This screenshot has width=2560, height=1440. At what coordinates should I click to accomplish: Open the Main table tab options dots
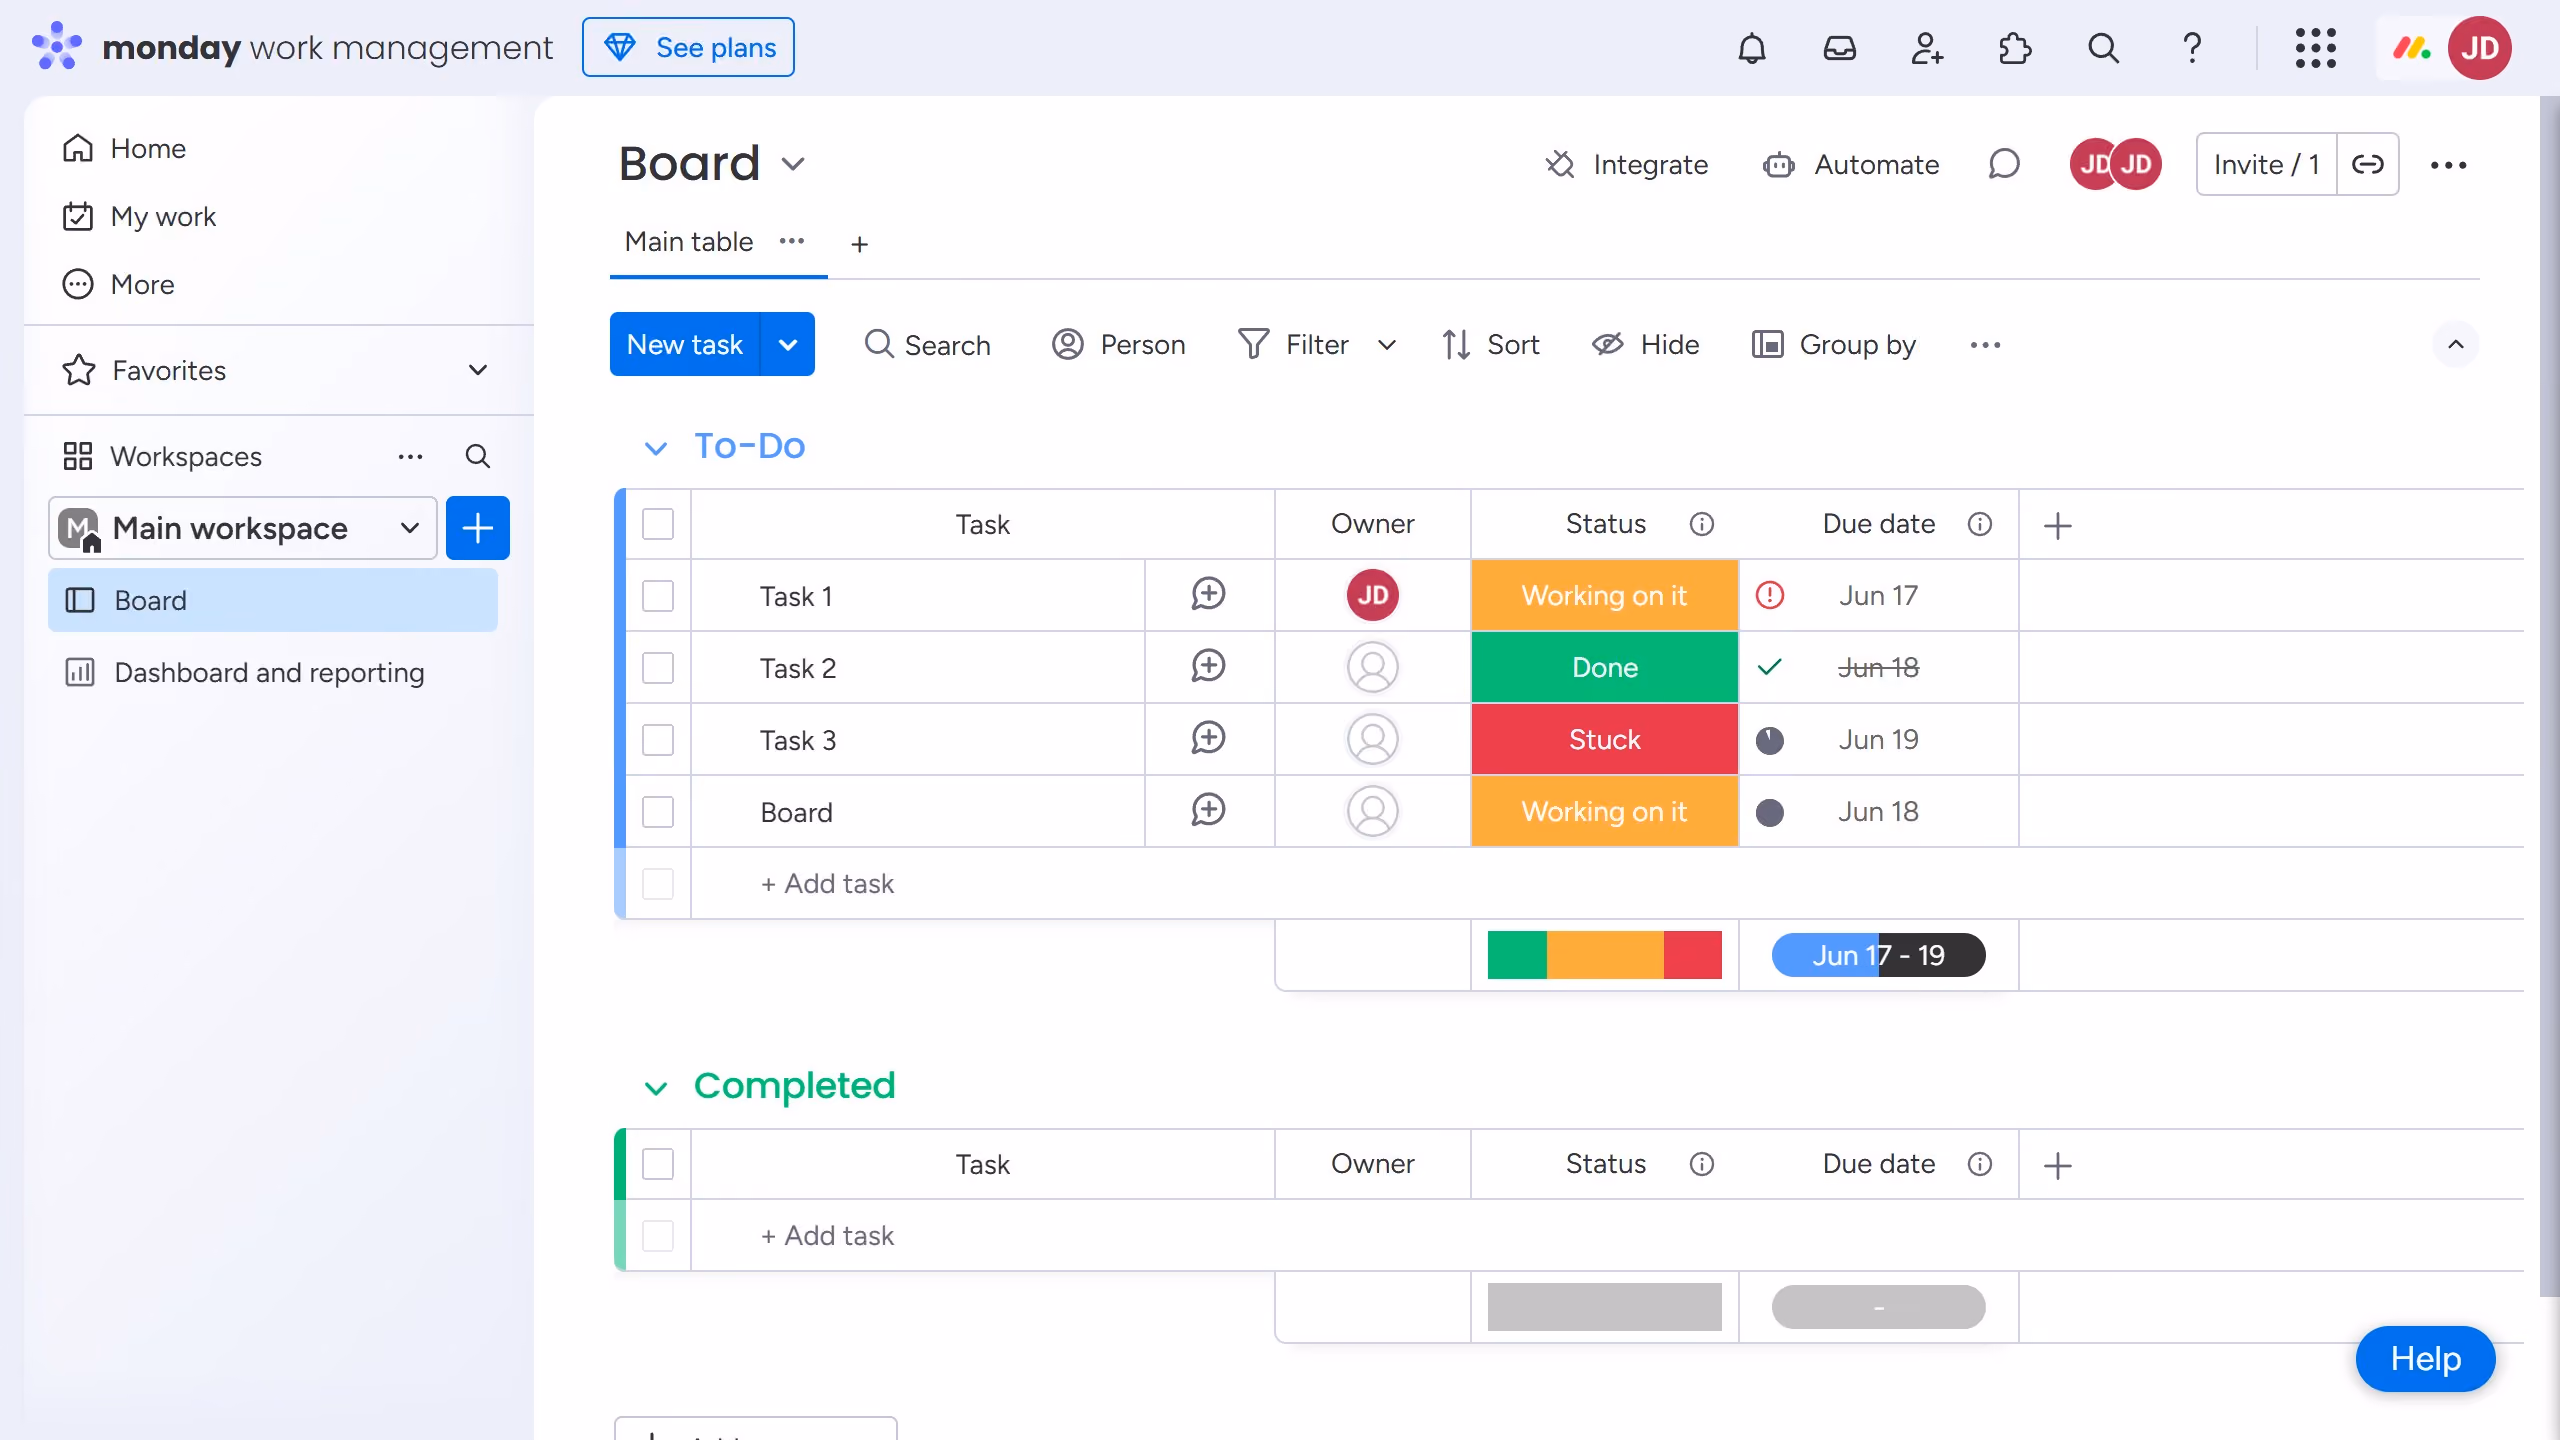(792, 241)
